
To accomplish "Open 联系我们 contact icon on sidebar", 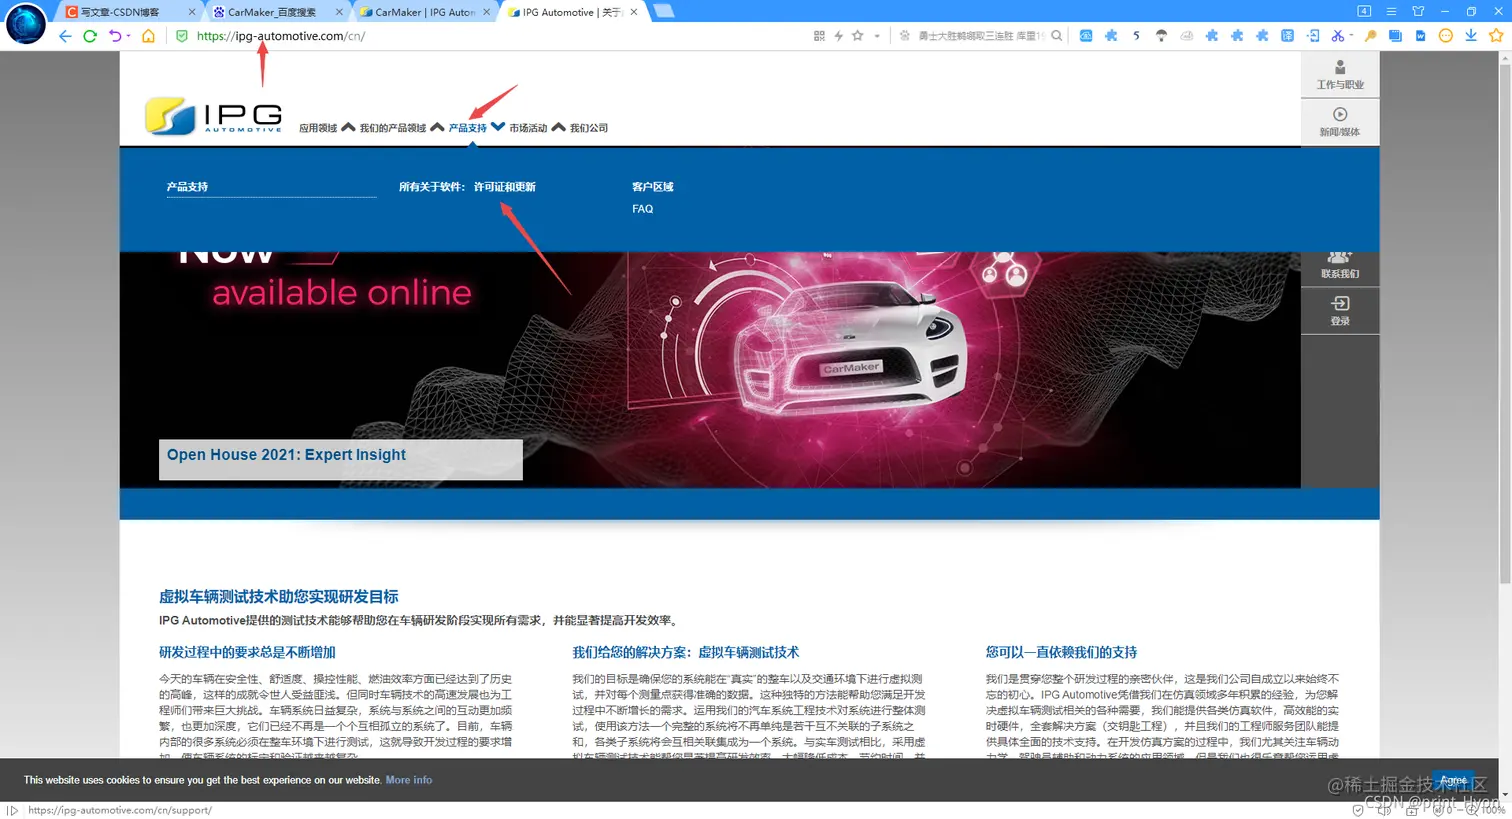I will point(1339,262).
